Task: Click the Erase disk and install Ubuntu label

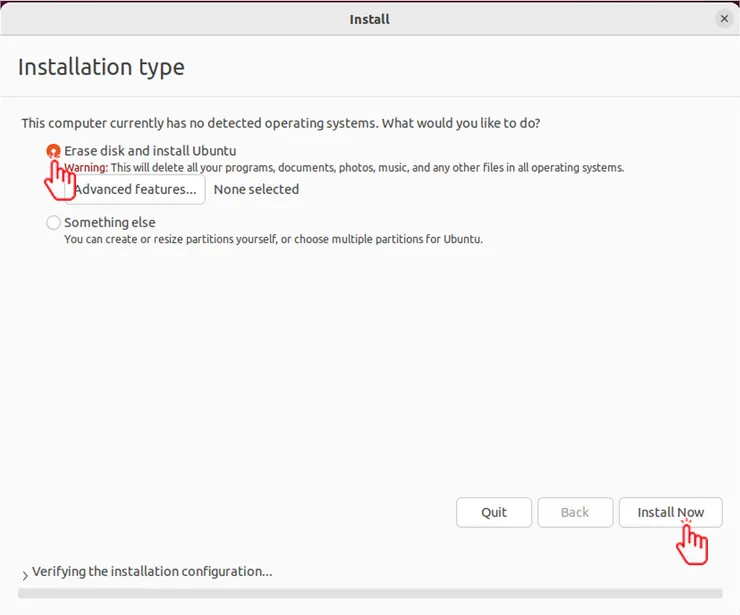Action: (150, 151)
